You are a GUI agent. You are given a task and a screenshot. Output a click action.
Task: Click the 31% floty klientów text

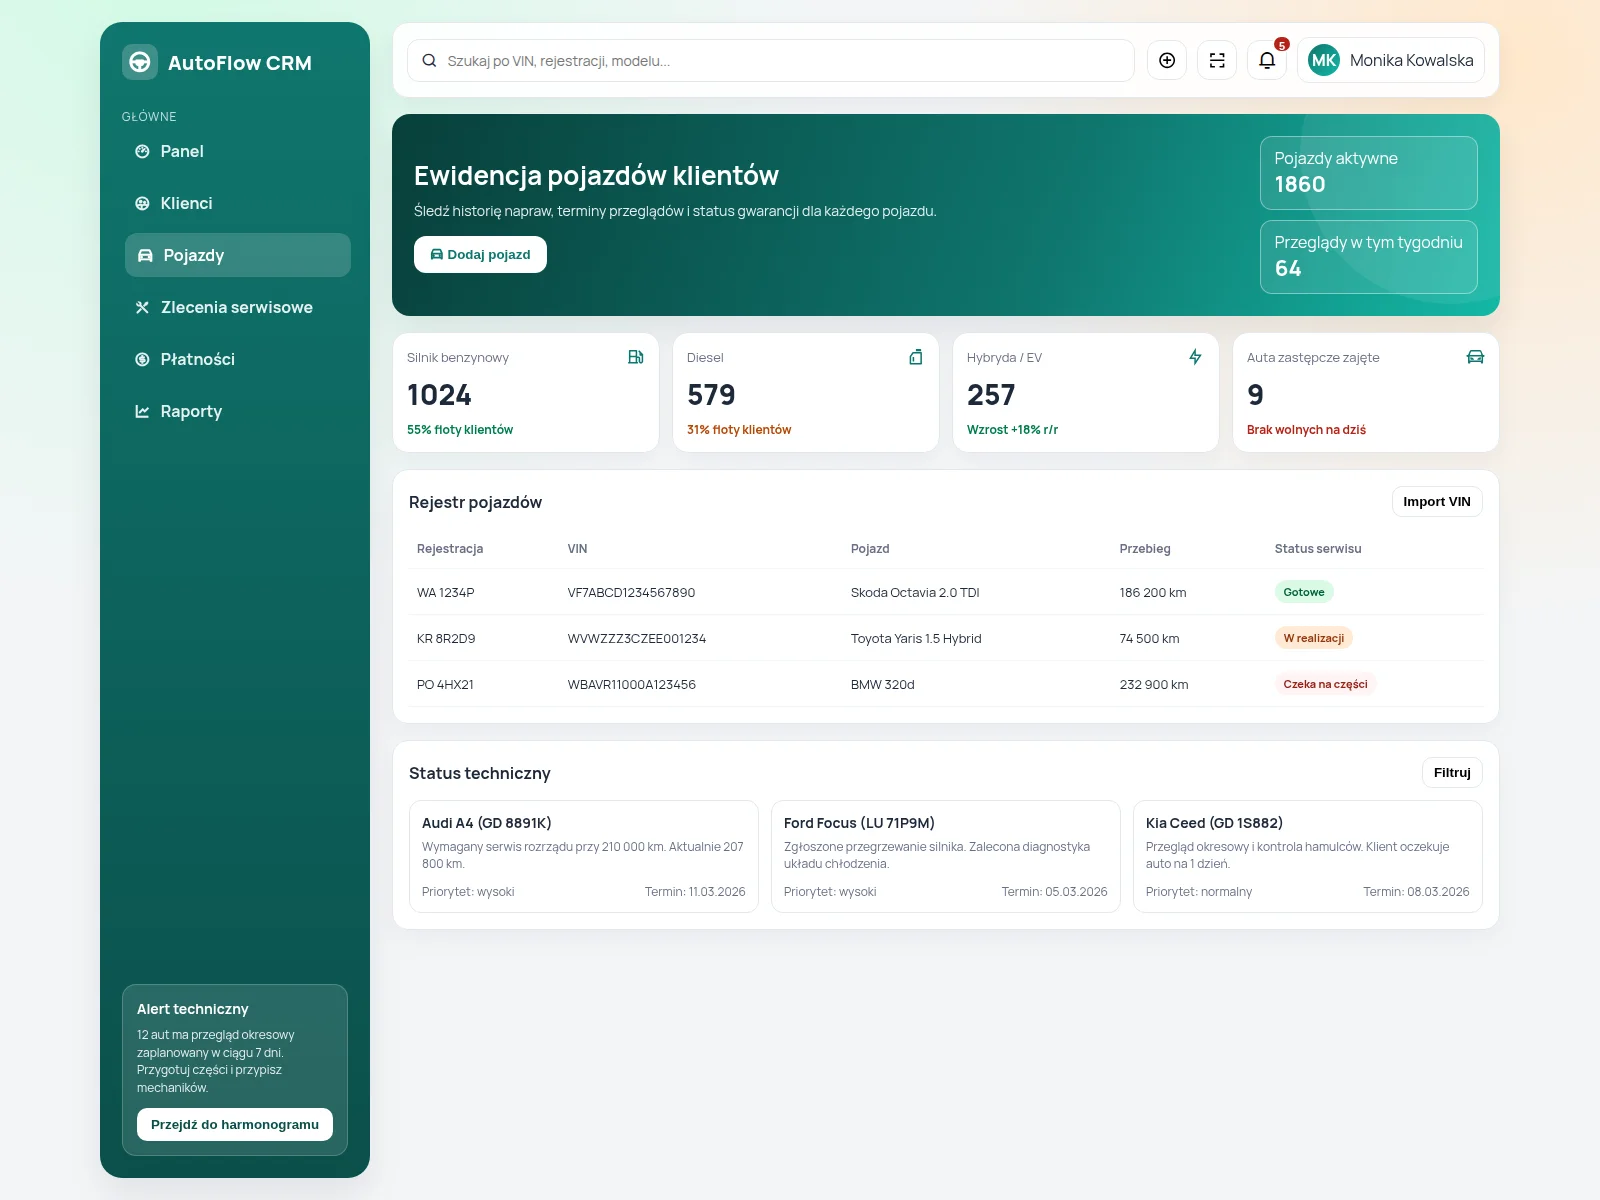click(739, 430)
